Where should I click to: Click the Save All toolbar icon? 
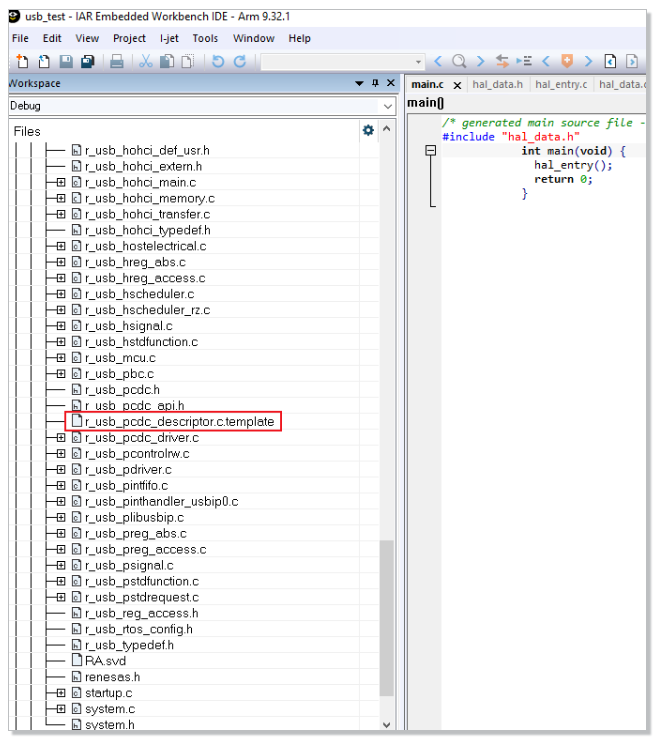(x=88, y=62)
